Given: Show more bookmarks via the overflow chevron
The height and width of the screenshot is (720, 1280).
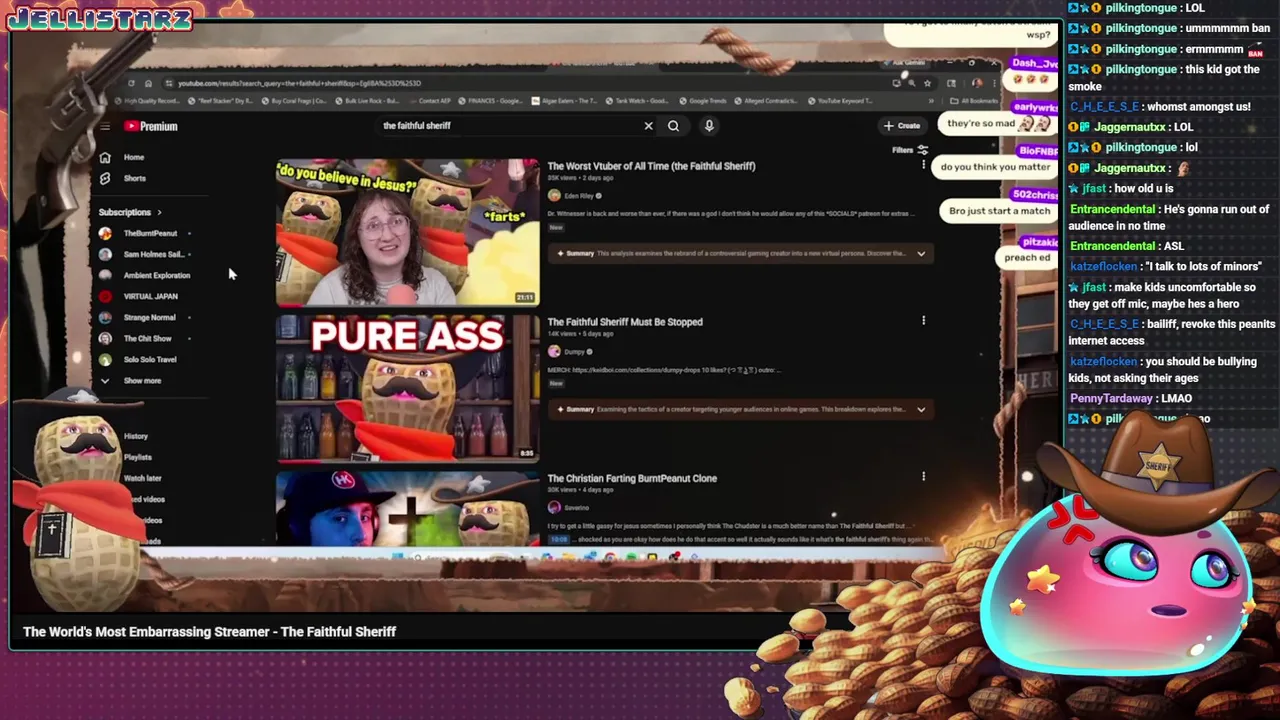Looking at the screenshot, I should (931, 101).
